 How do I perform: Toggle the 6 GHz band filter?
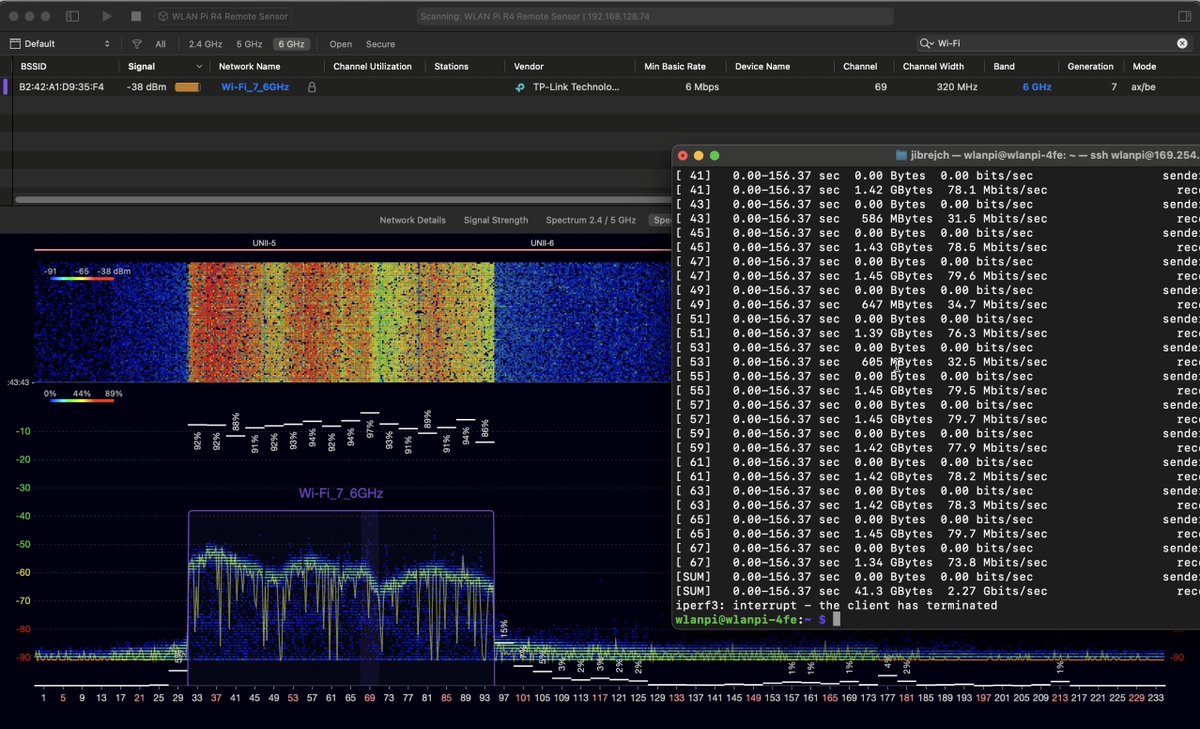tap(292, 44)
